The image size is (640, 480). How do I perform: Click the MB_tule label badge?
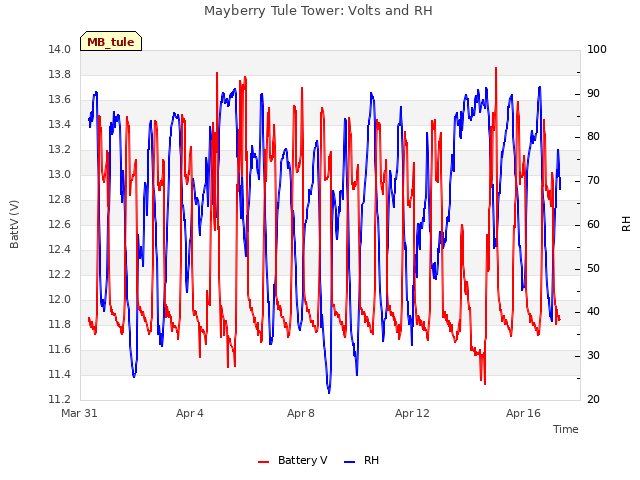point(111,41)
